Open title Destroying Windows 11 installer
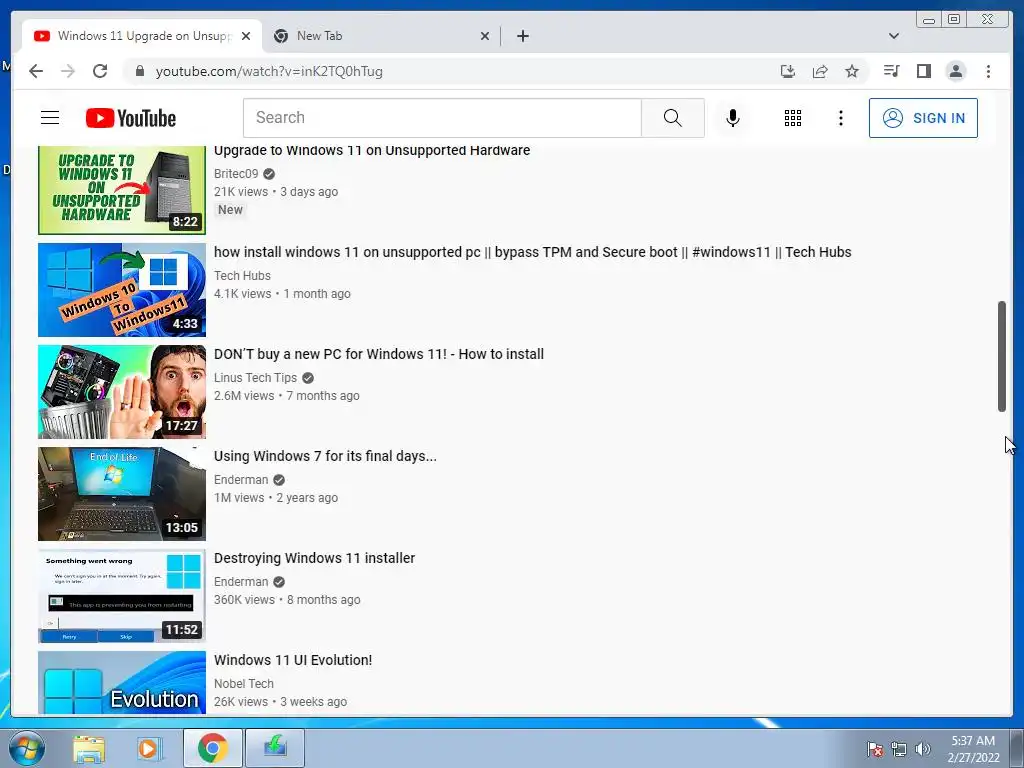 click(x=314, y=558)
